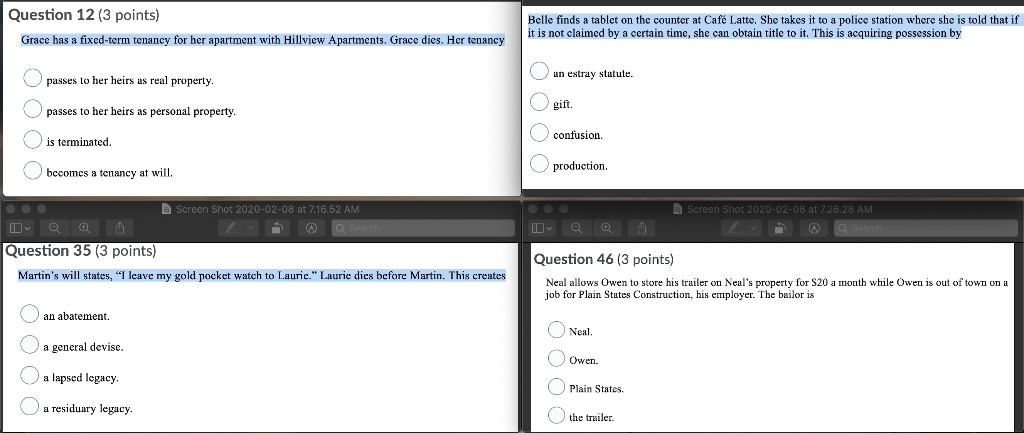Image resolution: width=1024 pixels, height=433 pixels.
Task: Click document proxy icon of 7.16.52 AM title
Action: (167, 210)
